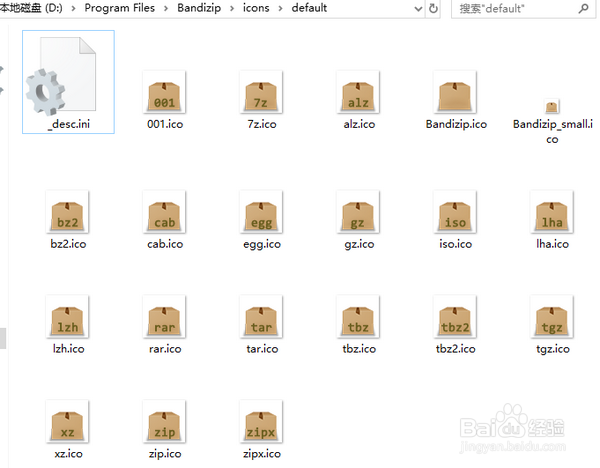600x468 pixels.
Task: Click the 001.ico file name
Action: pyautogui.click(x=165, y=124)
